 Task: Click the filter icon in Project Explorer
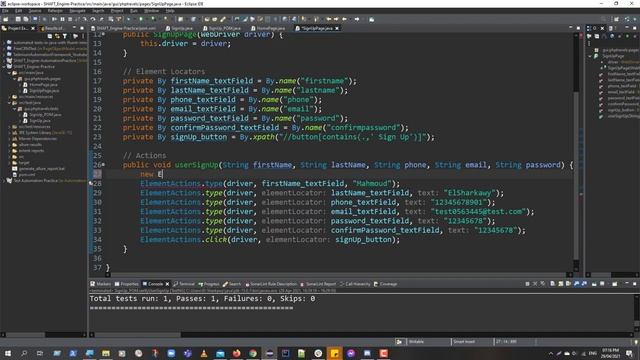coord(64,36)
